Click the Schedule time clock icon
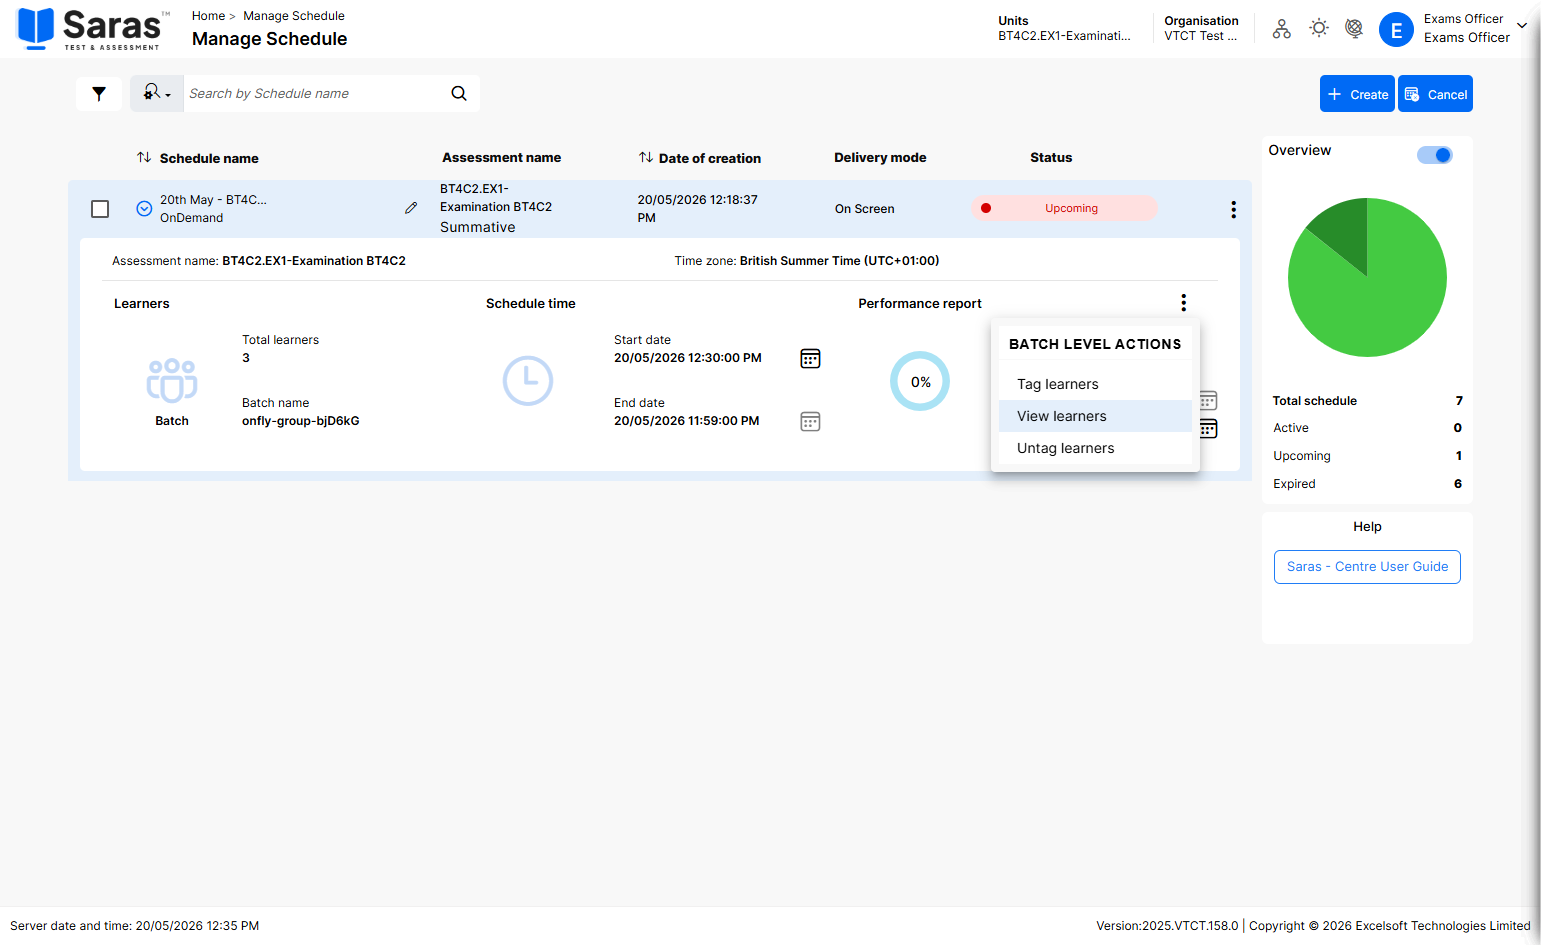Viewport: 1541px width, 945px height. tap(528, 381)
